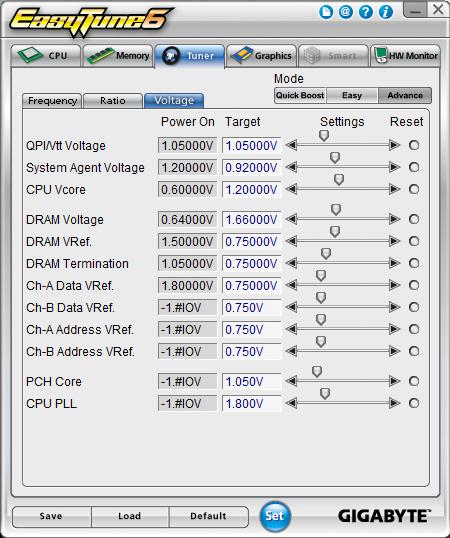
Task: Select reset radio for Ch-A Data VRef.
Action: coord(414,285)
